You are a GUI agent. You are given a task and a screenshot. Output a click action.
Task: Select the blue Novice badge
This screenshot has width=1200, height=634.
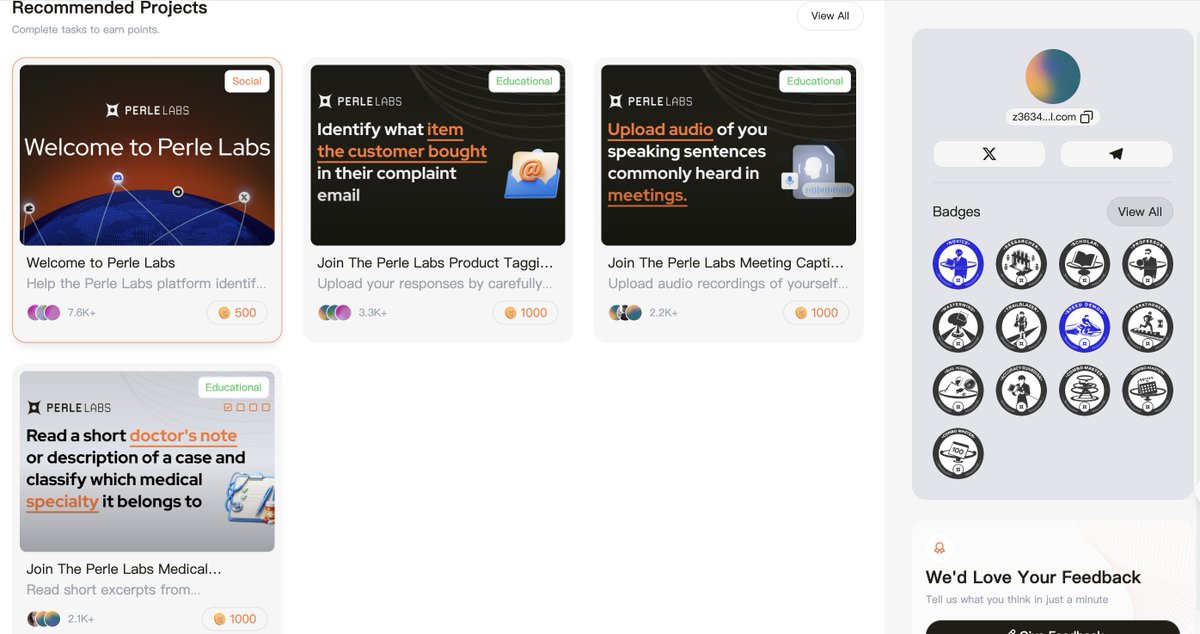click(x=958, y=264)
